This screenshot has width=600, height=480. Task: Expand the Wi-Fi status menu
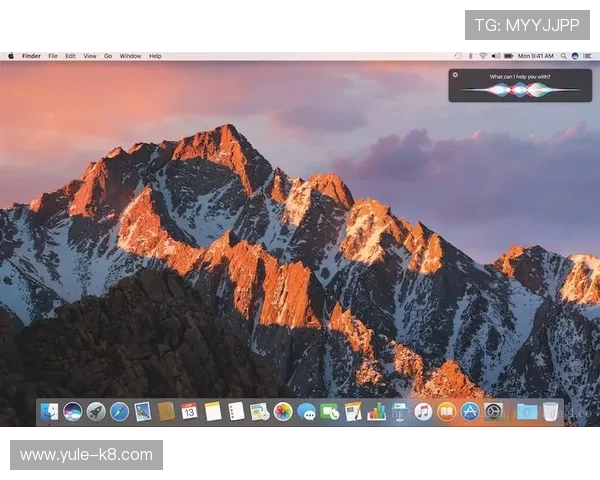click(483, 56)
